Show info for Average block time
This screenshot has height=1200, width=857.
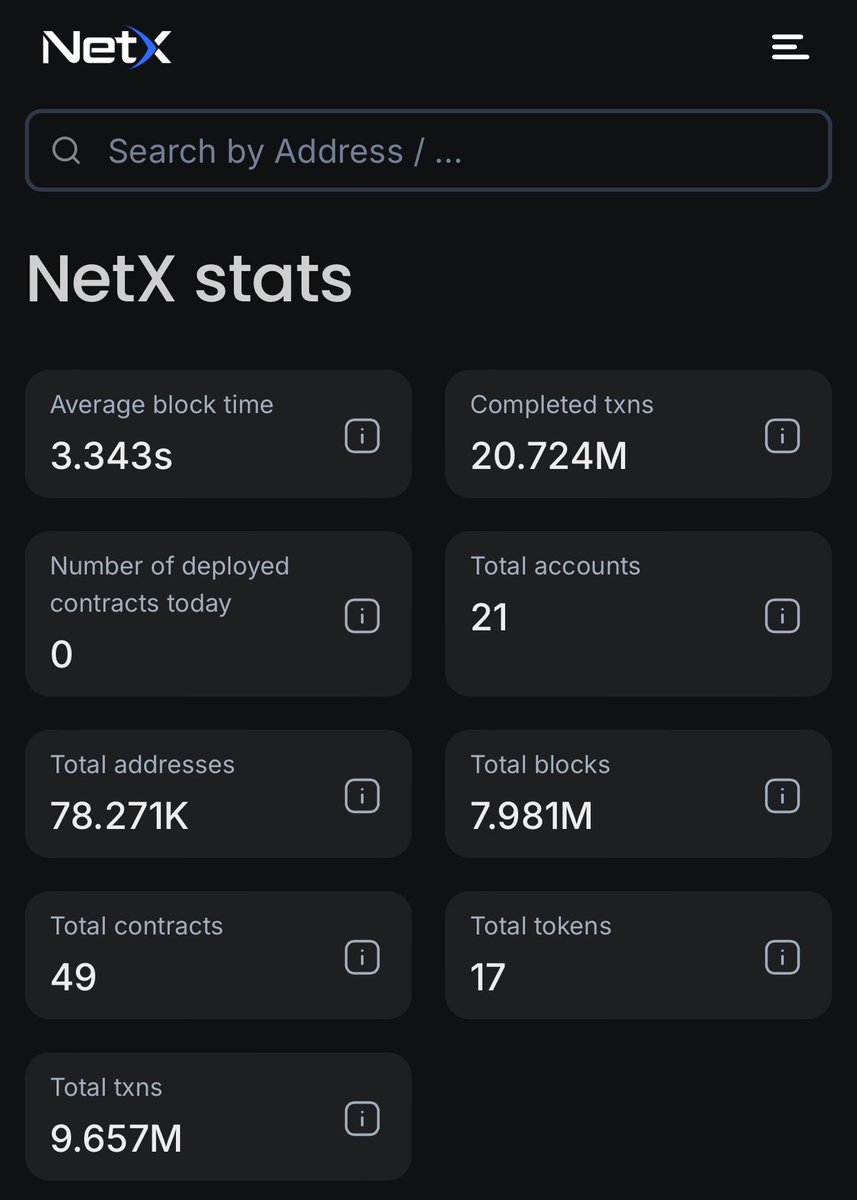point(362,435)
